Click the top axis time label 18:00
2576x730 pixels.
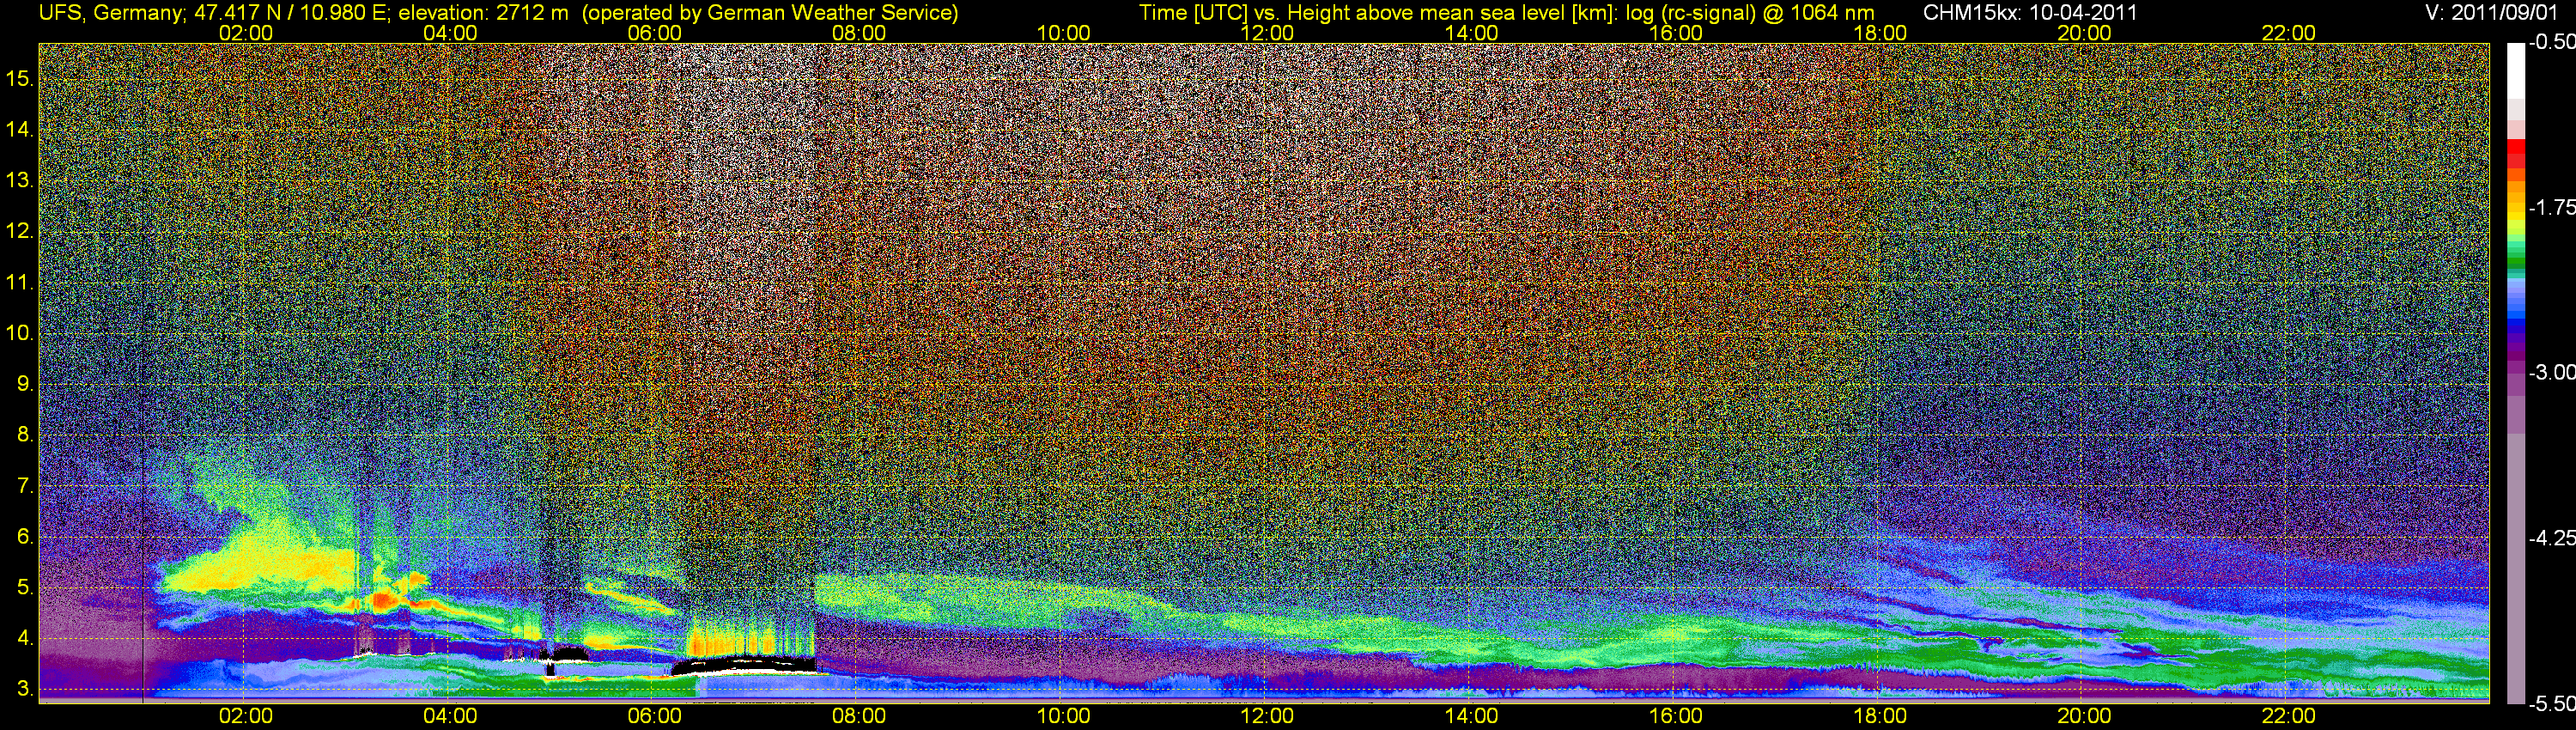(x=1880, y=33)
